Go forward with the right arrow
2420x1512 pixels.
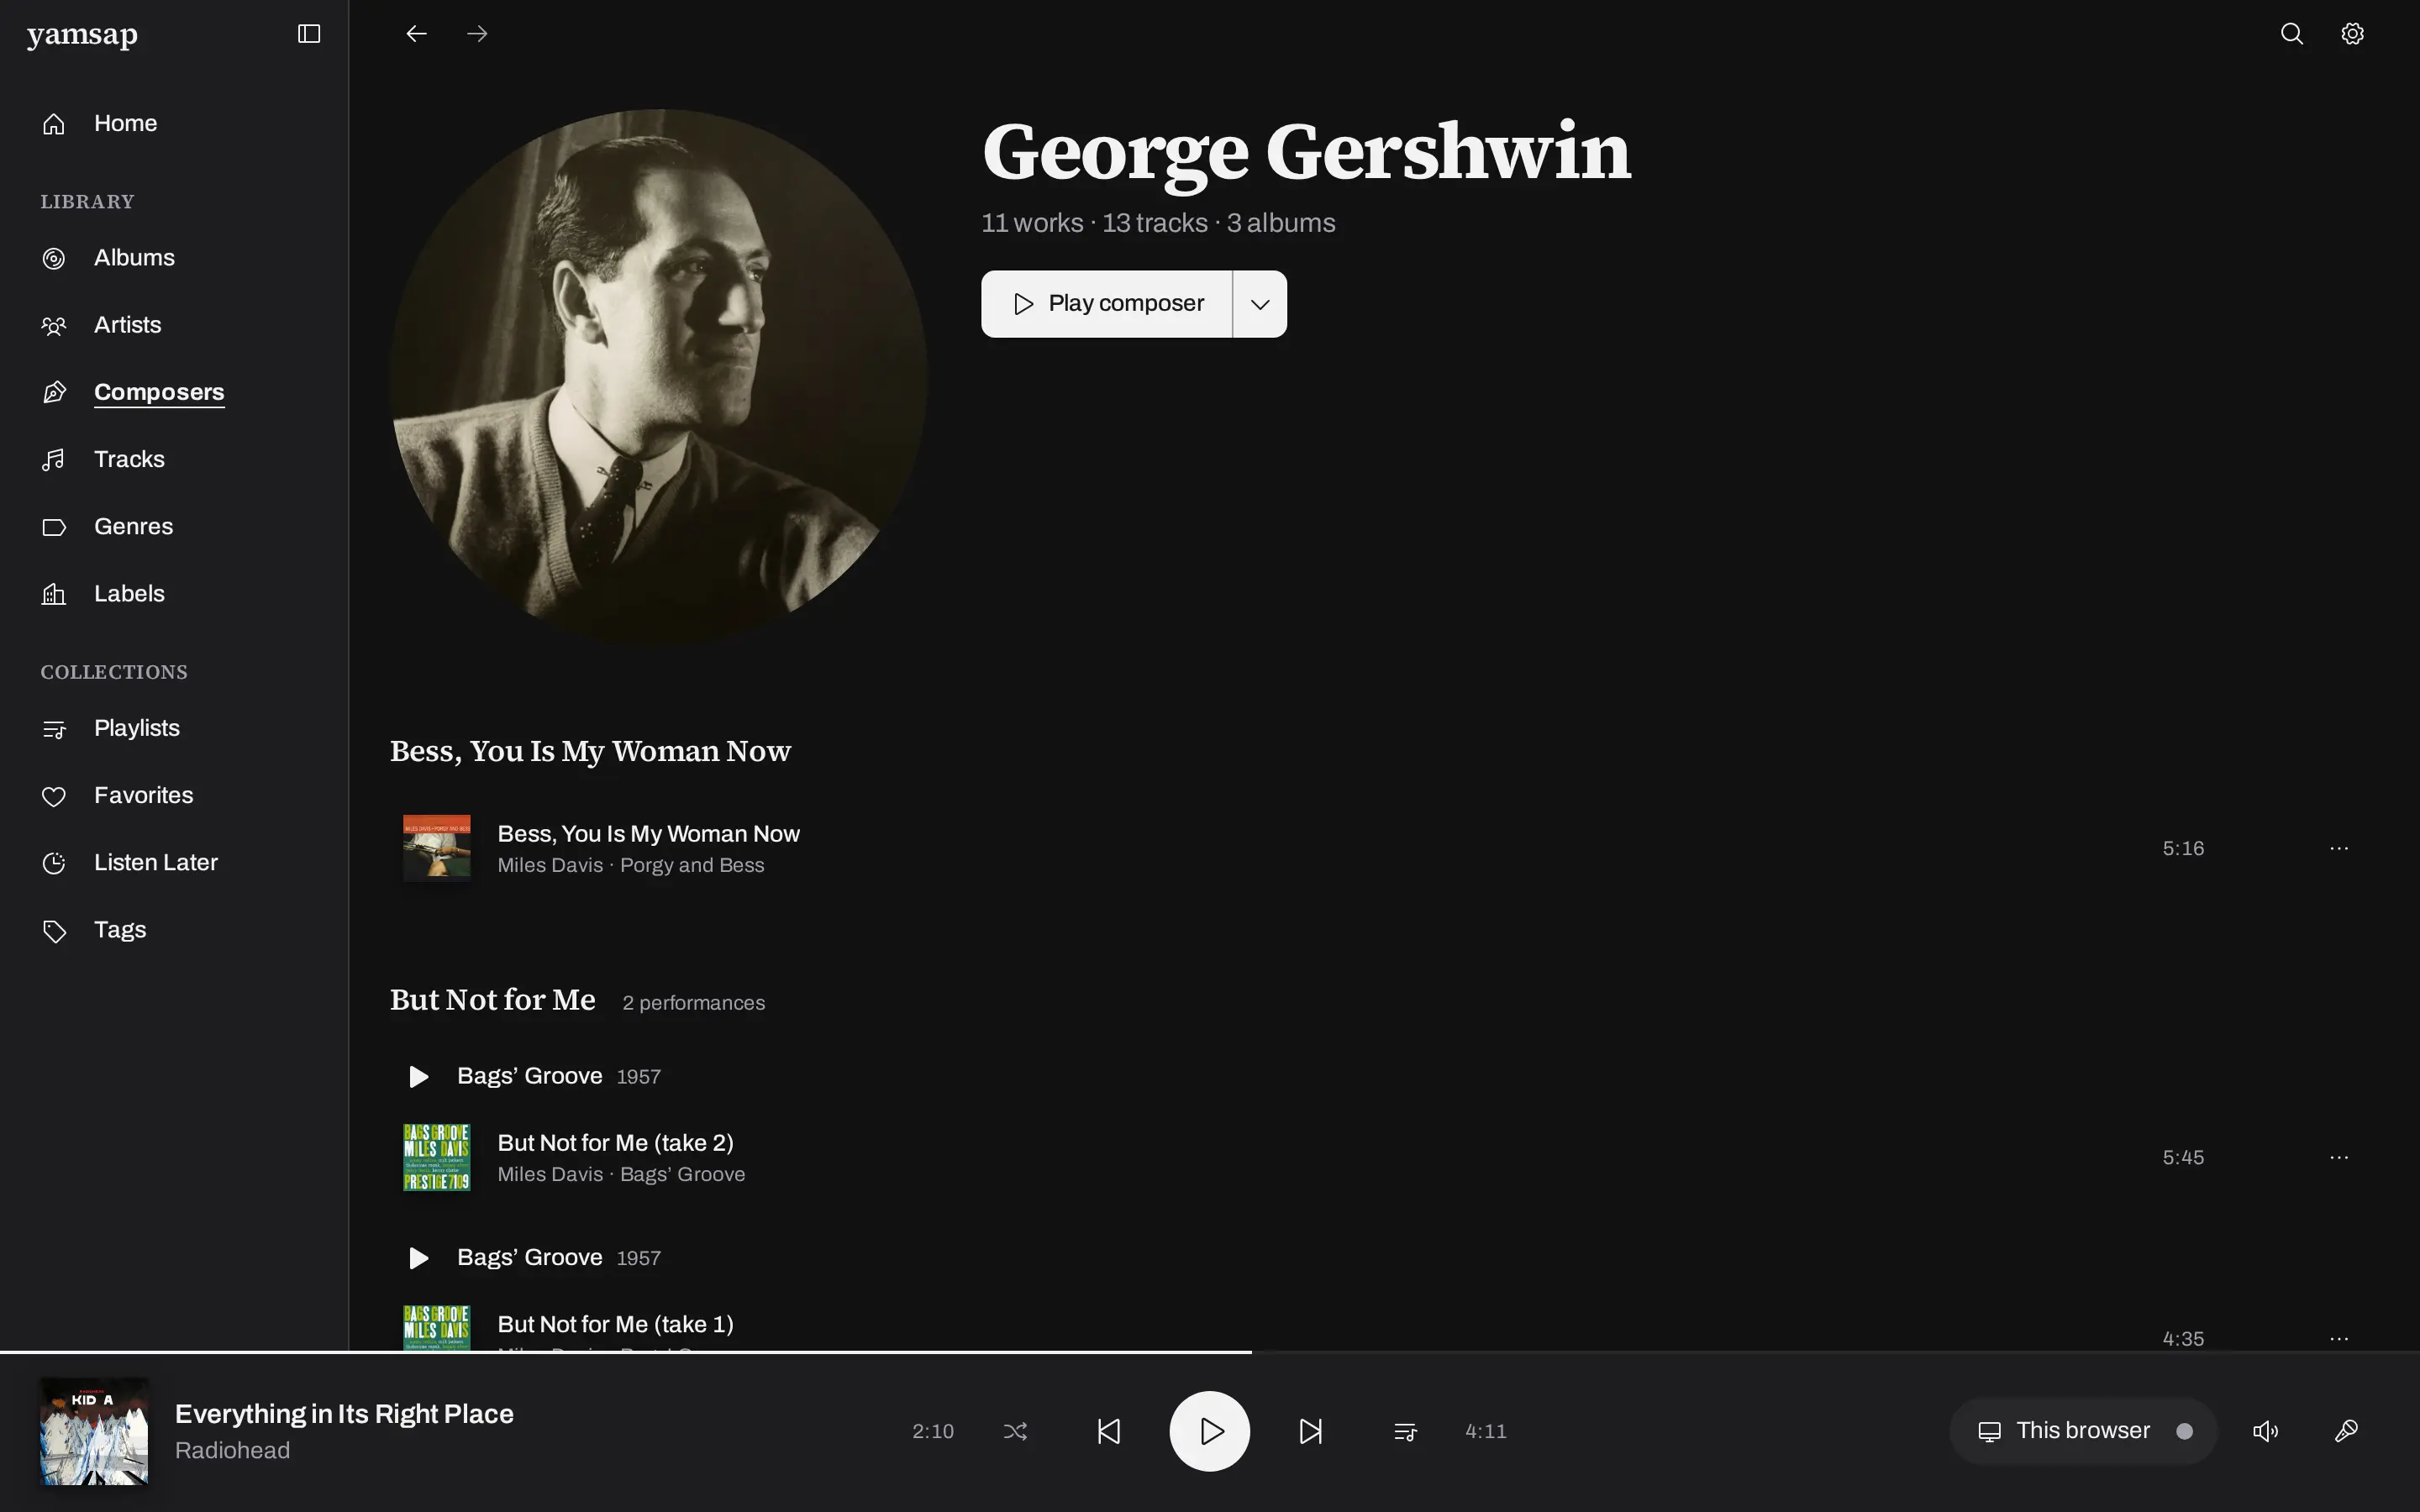[x=477, y=34]
